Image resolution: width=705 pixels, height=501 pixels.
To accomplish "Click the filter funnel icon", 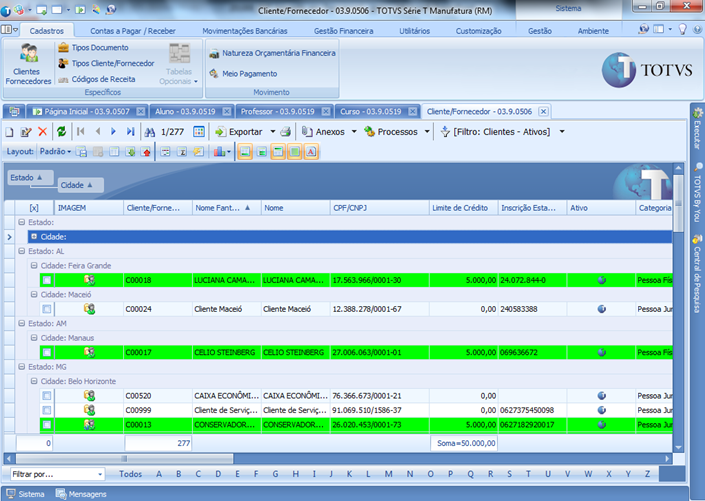I will point(445,132).
